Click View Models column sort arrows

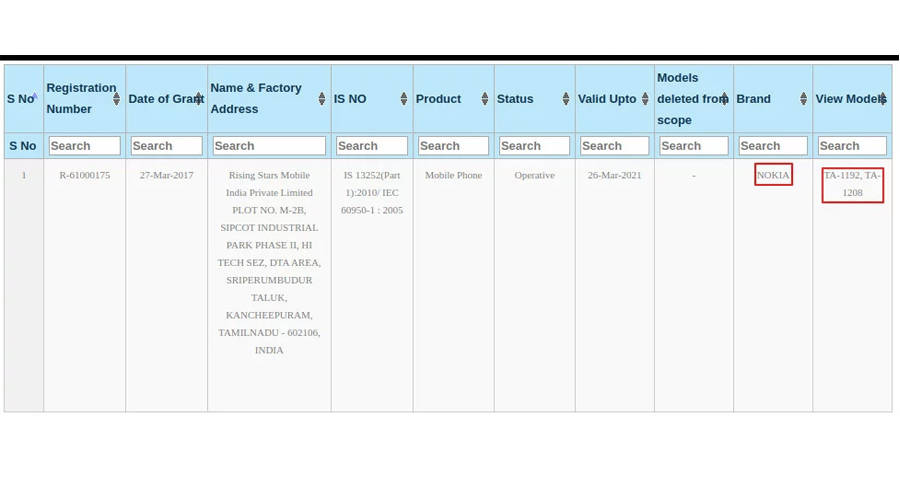point(883,99)
